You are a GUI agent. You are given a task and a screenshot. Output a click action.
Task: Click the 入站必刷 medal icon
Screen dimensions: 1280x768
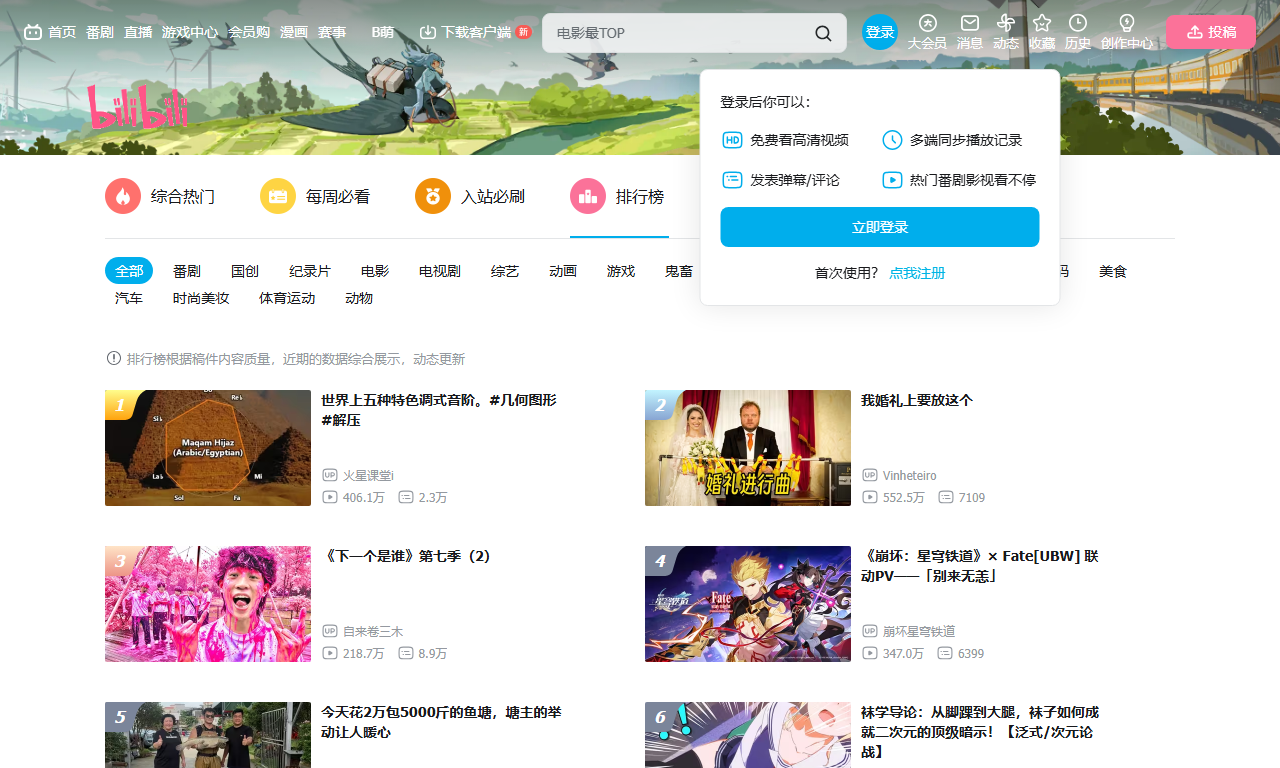(x=433, y=196)
